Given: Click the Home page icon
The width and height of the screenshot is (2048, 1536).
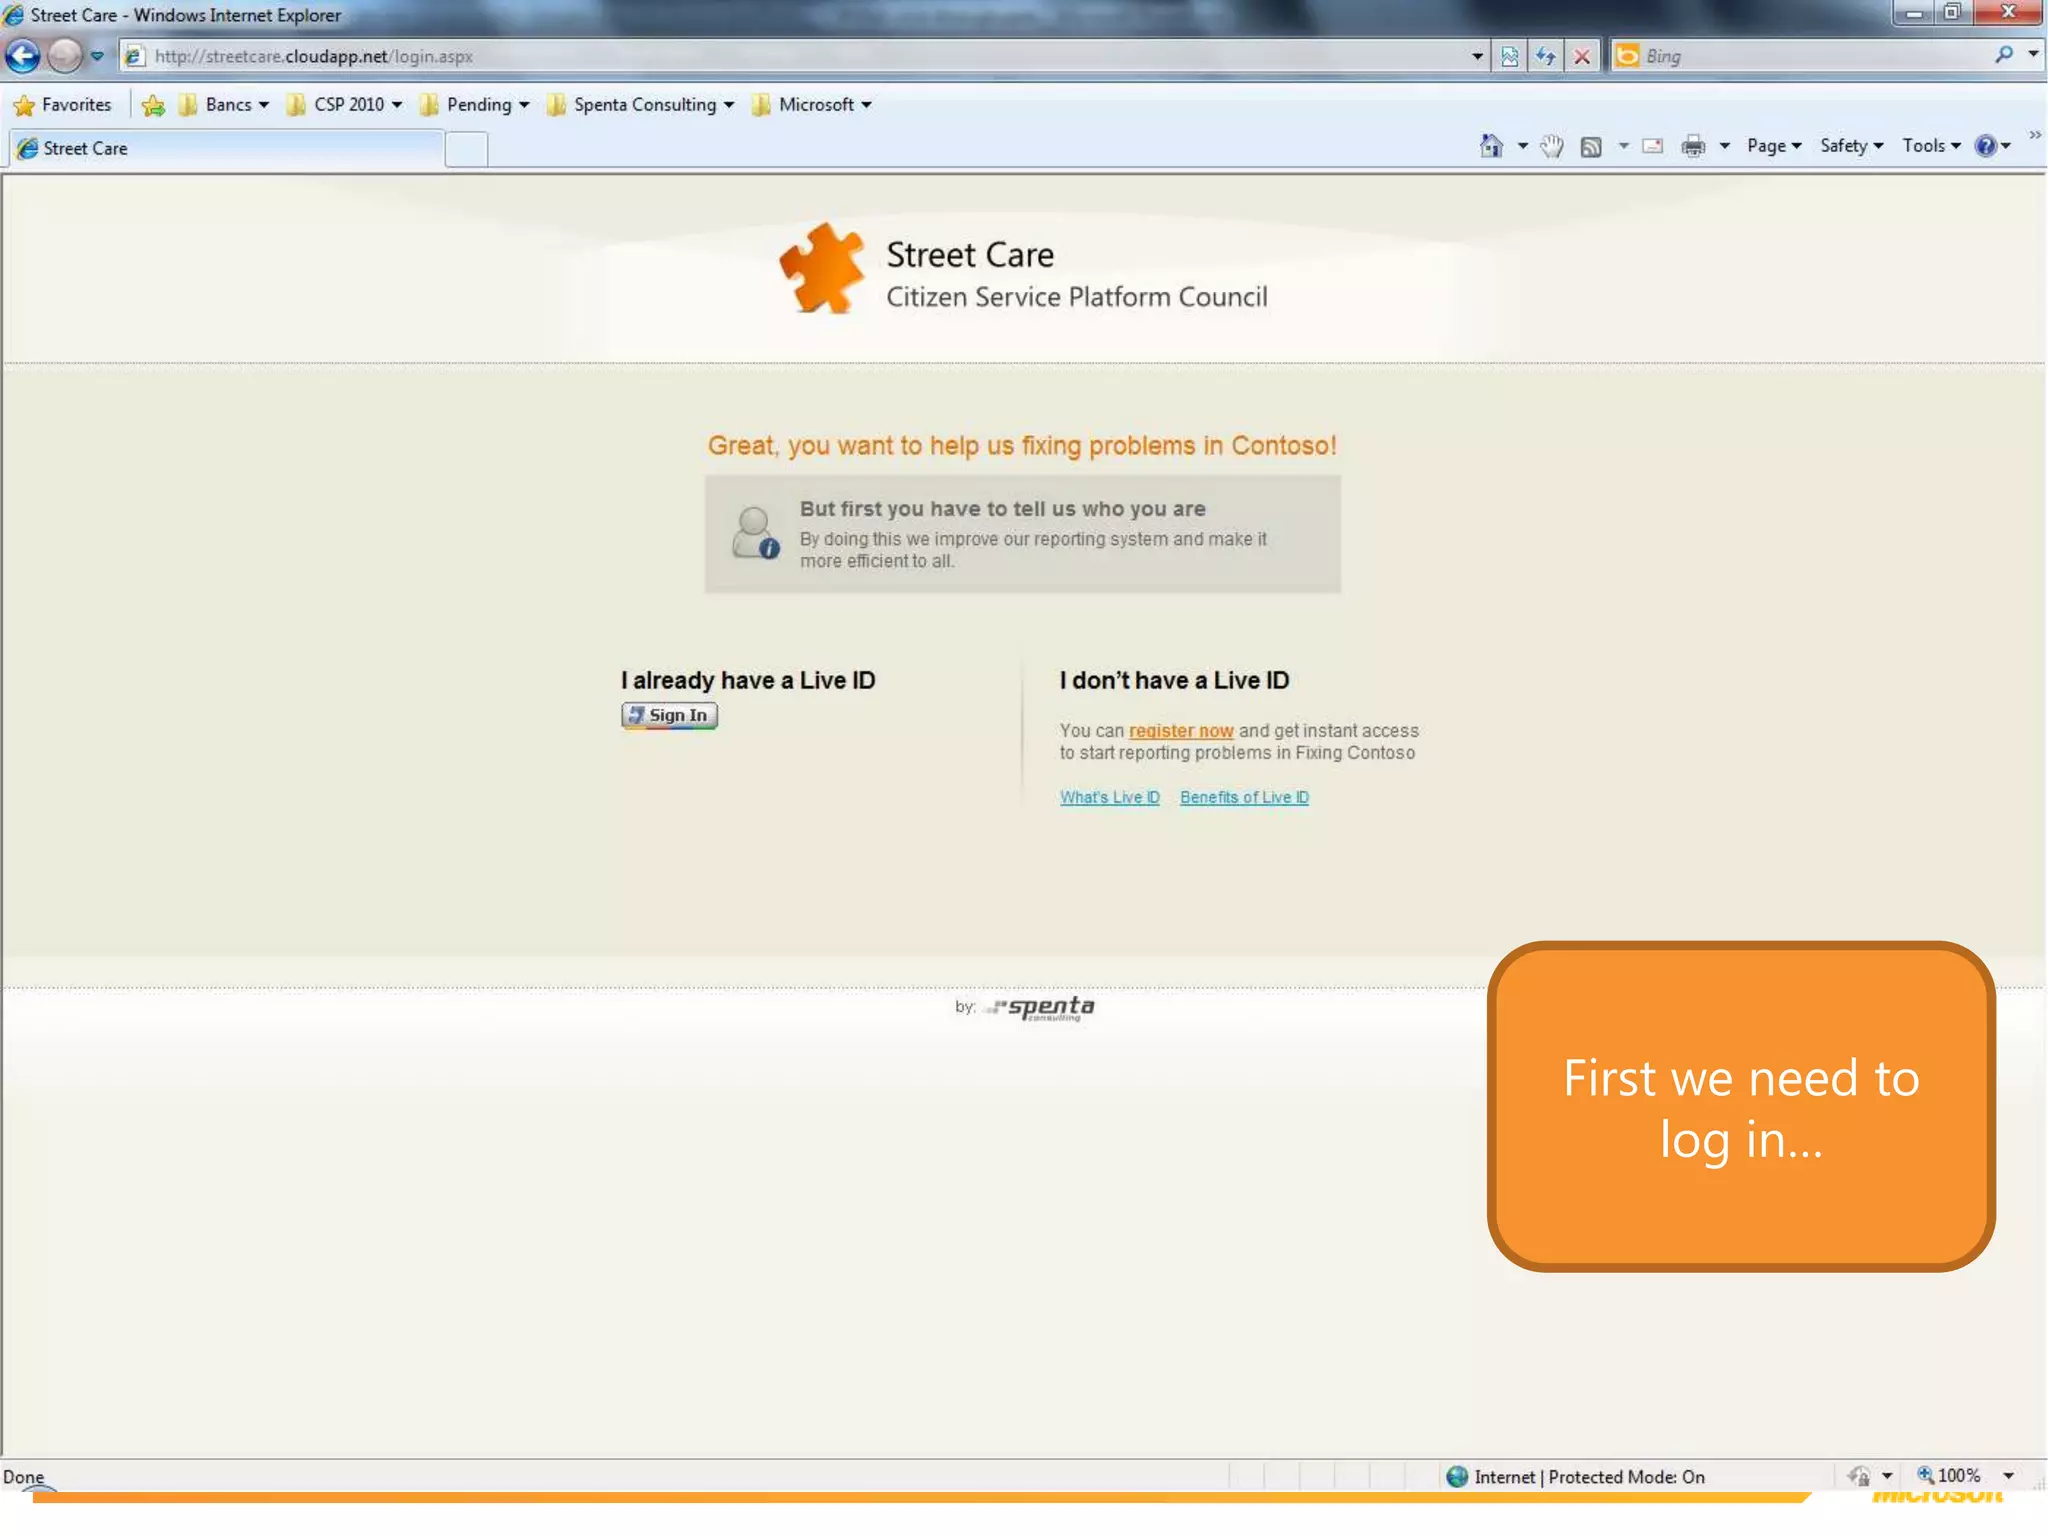Looking at the screenshot, I should point(1491,146).
